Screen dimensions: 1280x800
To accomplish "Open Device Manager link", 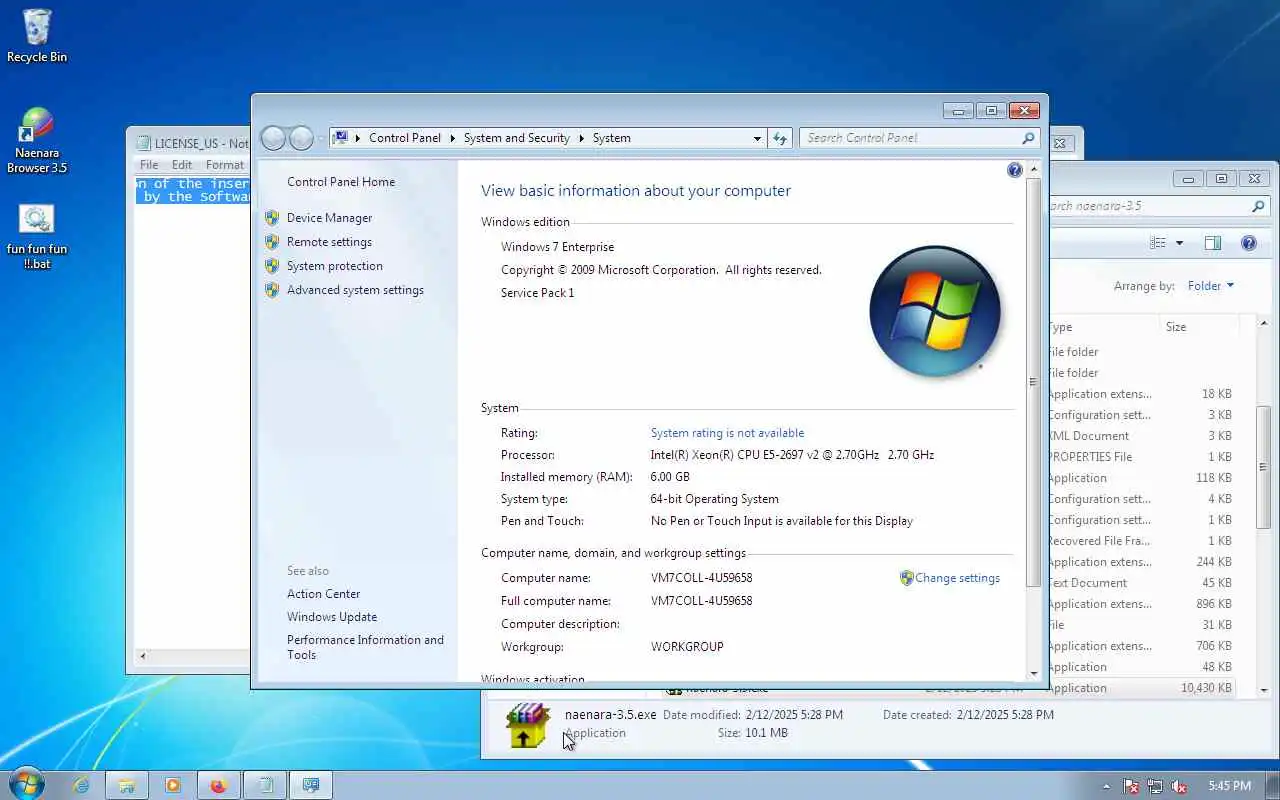I will tap(329, 218).
